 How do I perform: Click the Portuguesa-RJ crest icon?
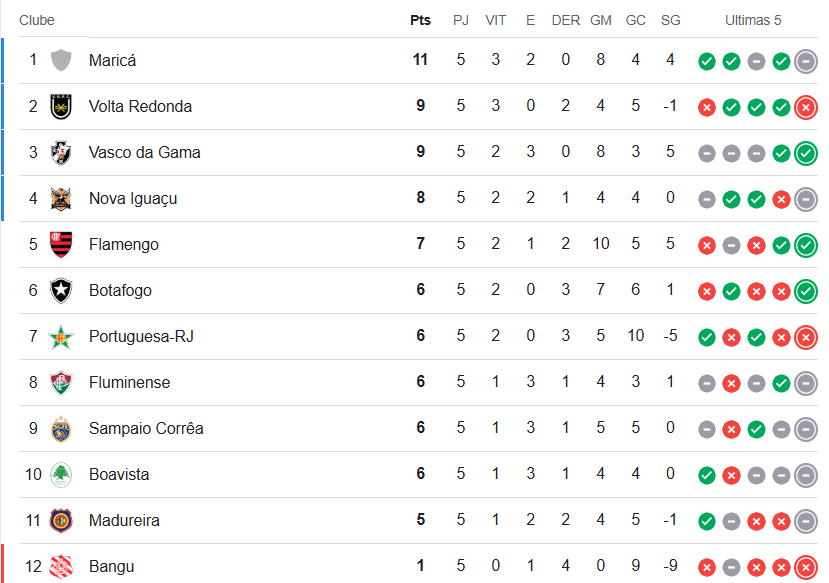point(61,336)
